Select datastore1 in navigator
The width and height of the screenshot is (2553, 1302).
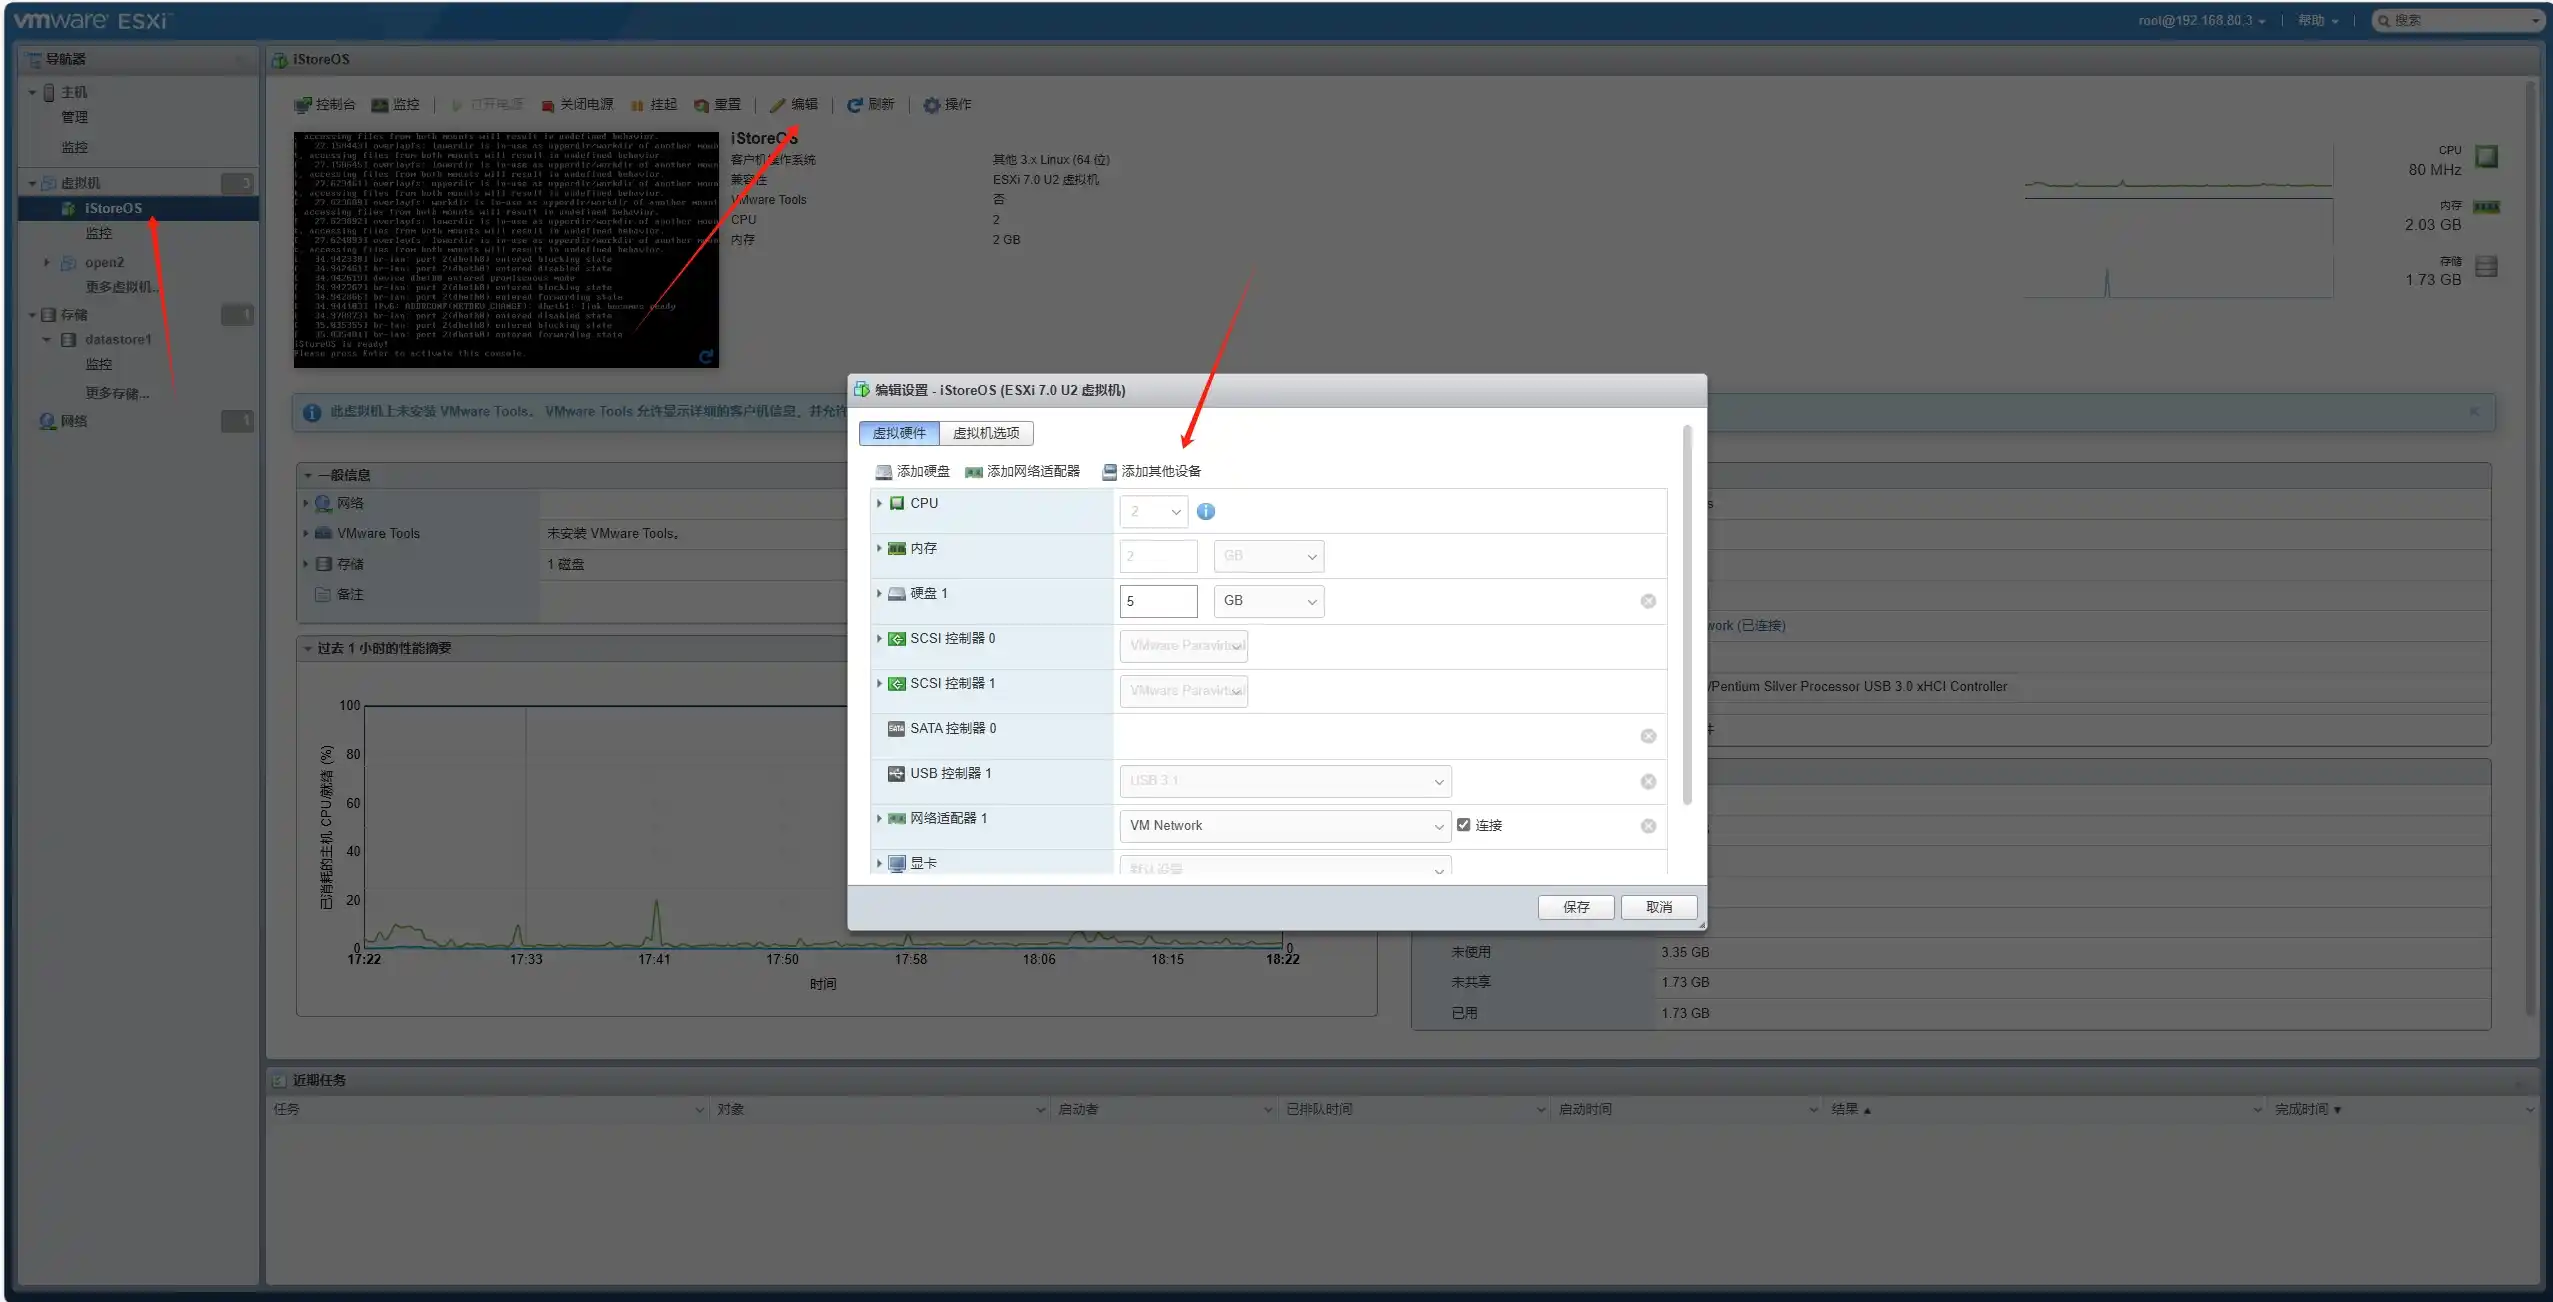click(118, 340)
